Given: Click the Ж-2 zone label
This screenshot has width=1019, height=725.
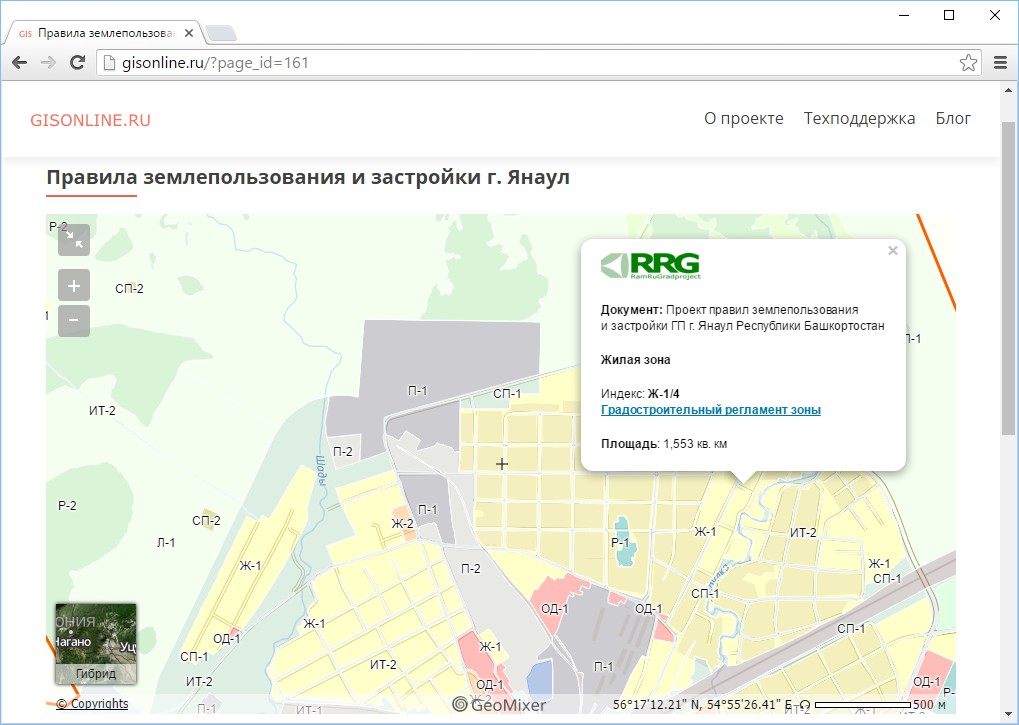Looking at the screenshot, I should pyautogui.click(x=402, y=524).
